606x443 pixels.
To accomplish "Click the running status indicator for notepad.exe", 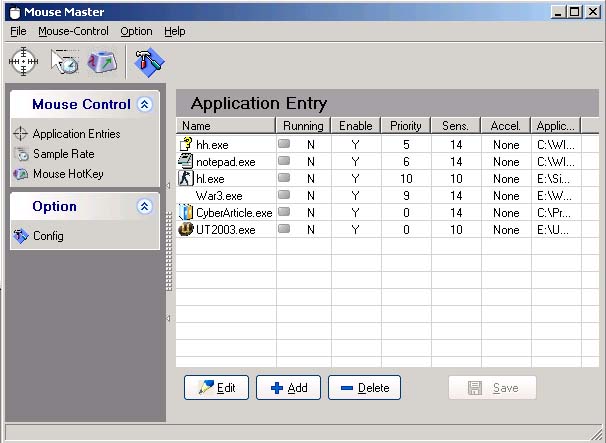I will pos(284,160).
